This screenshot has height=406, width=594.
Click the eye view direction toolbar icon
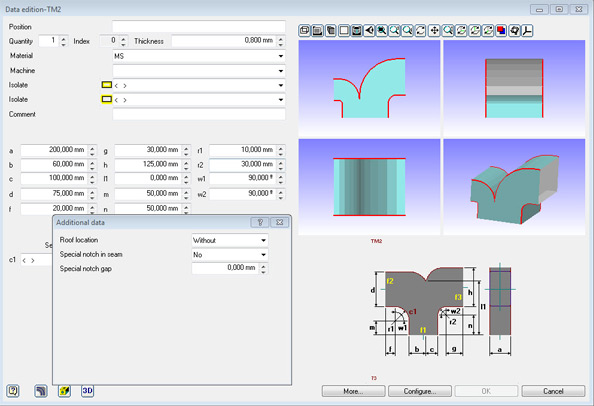tap(369, 31)
